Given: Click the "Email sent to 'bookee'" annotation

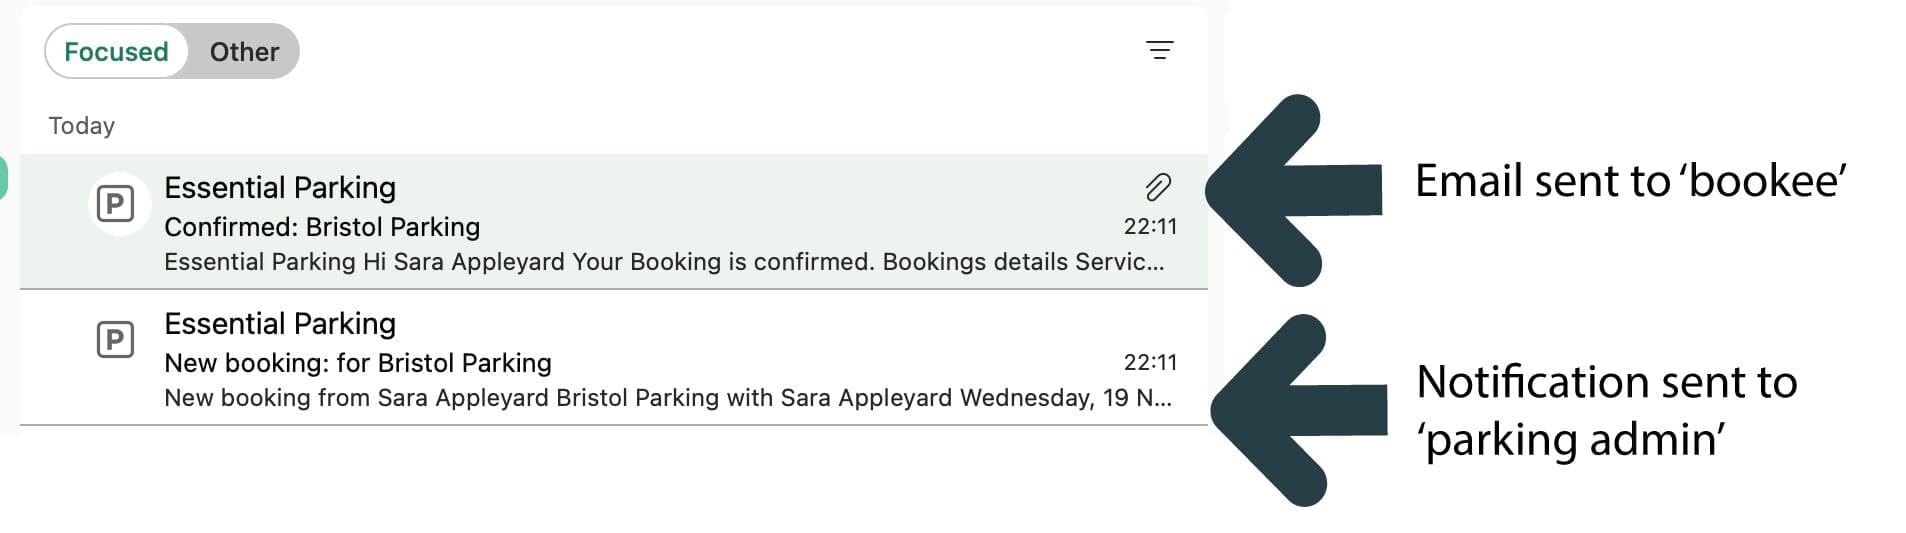Looking at the screenshot, I should click(x=1630, y=182).
